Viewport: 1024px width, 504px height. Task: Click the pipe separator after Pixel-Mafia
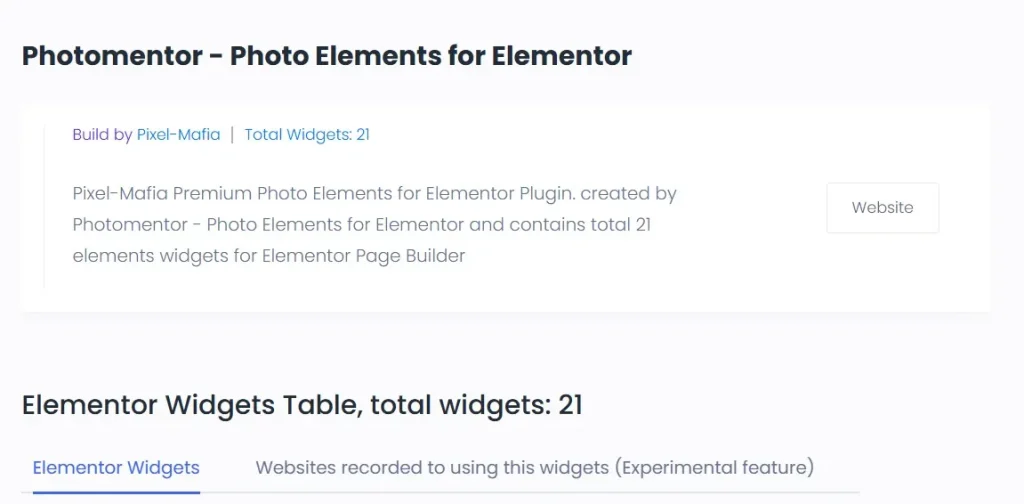(x=232, y=135)
